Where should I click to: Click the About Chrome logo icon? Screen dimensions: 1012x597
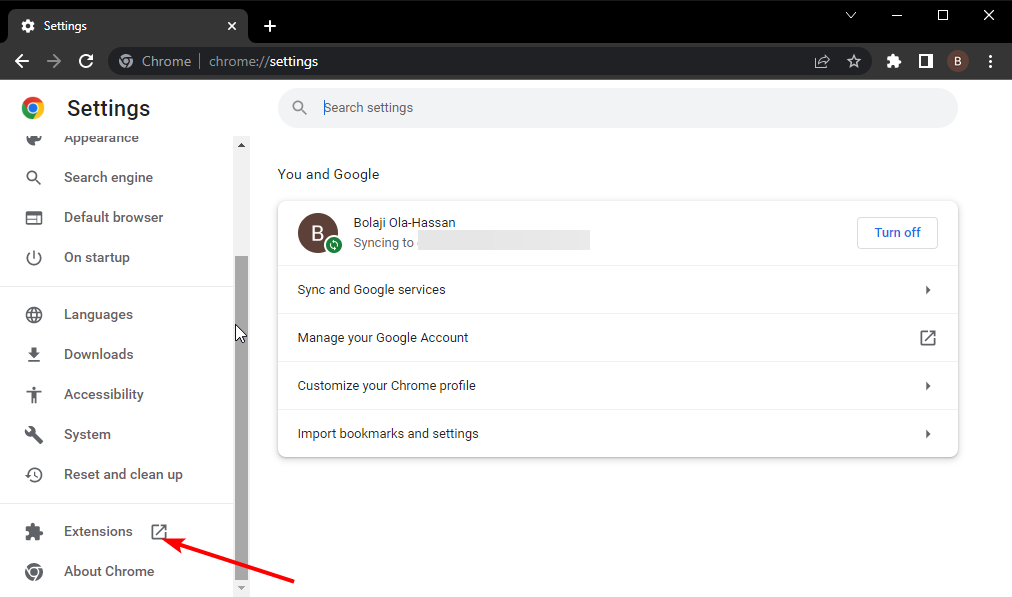coord(34,572)
